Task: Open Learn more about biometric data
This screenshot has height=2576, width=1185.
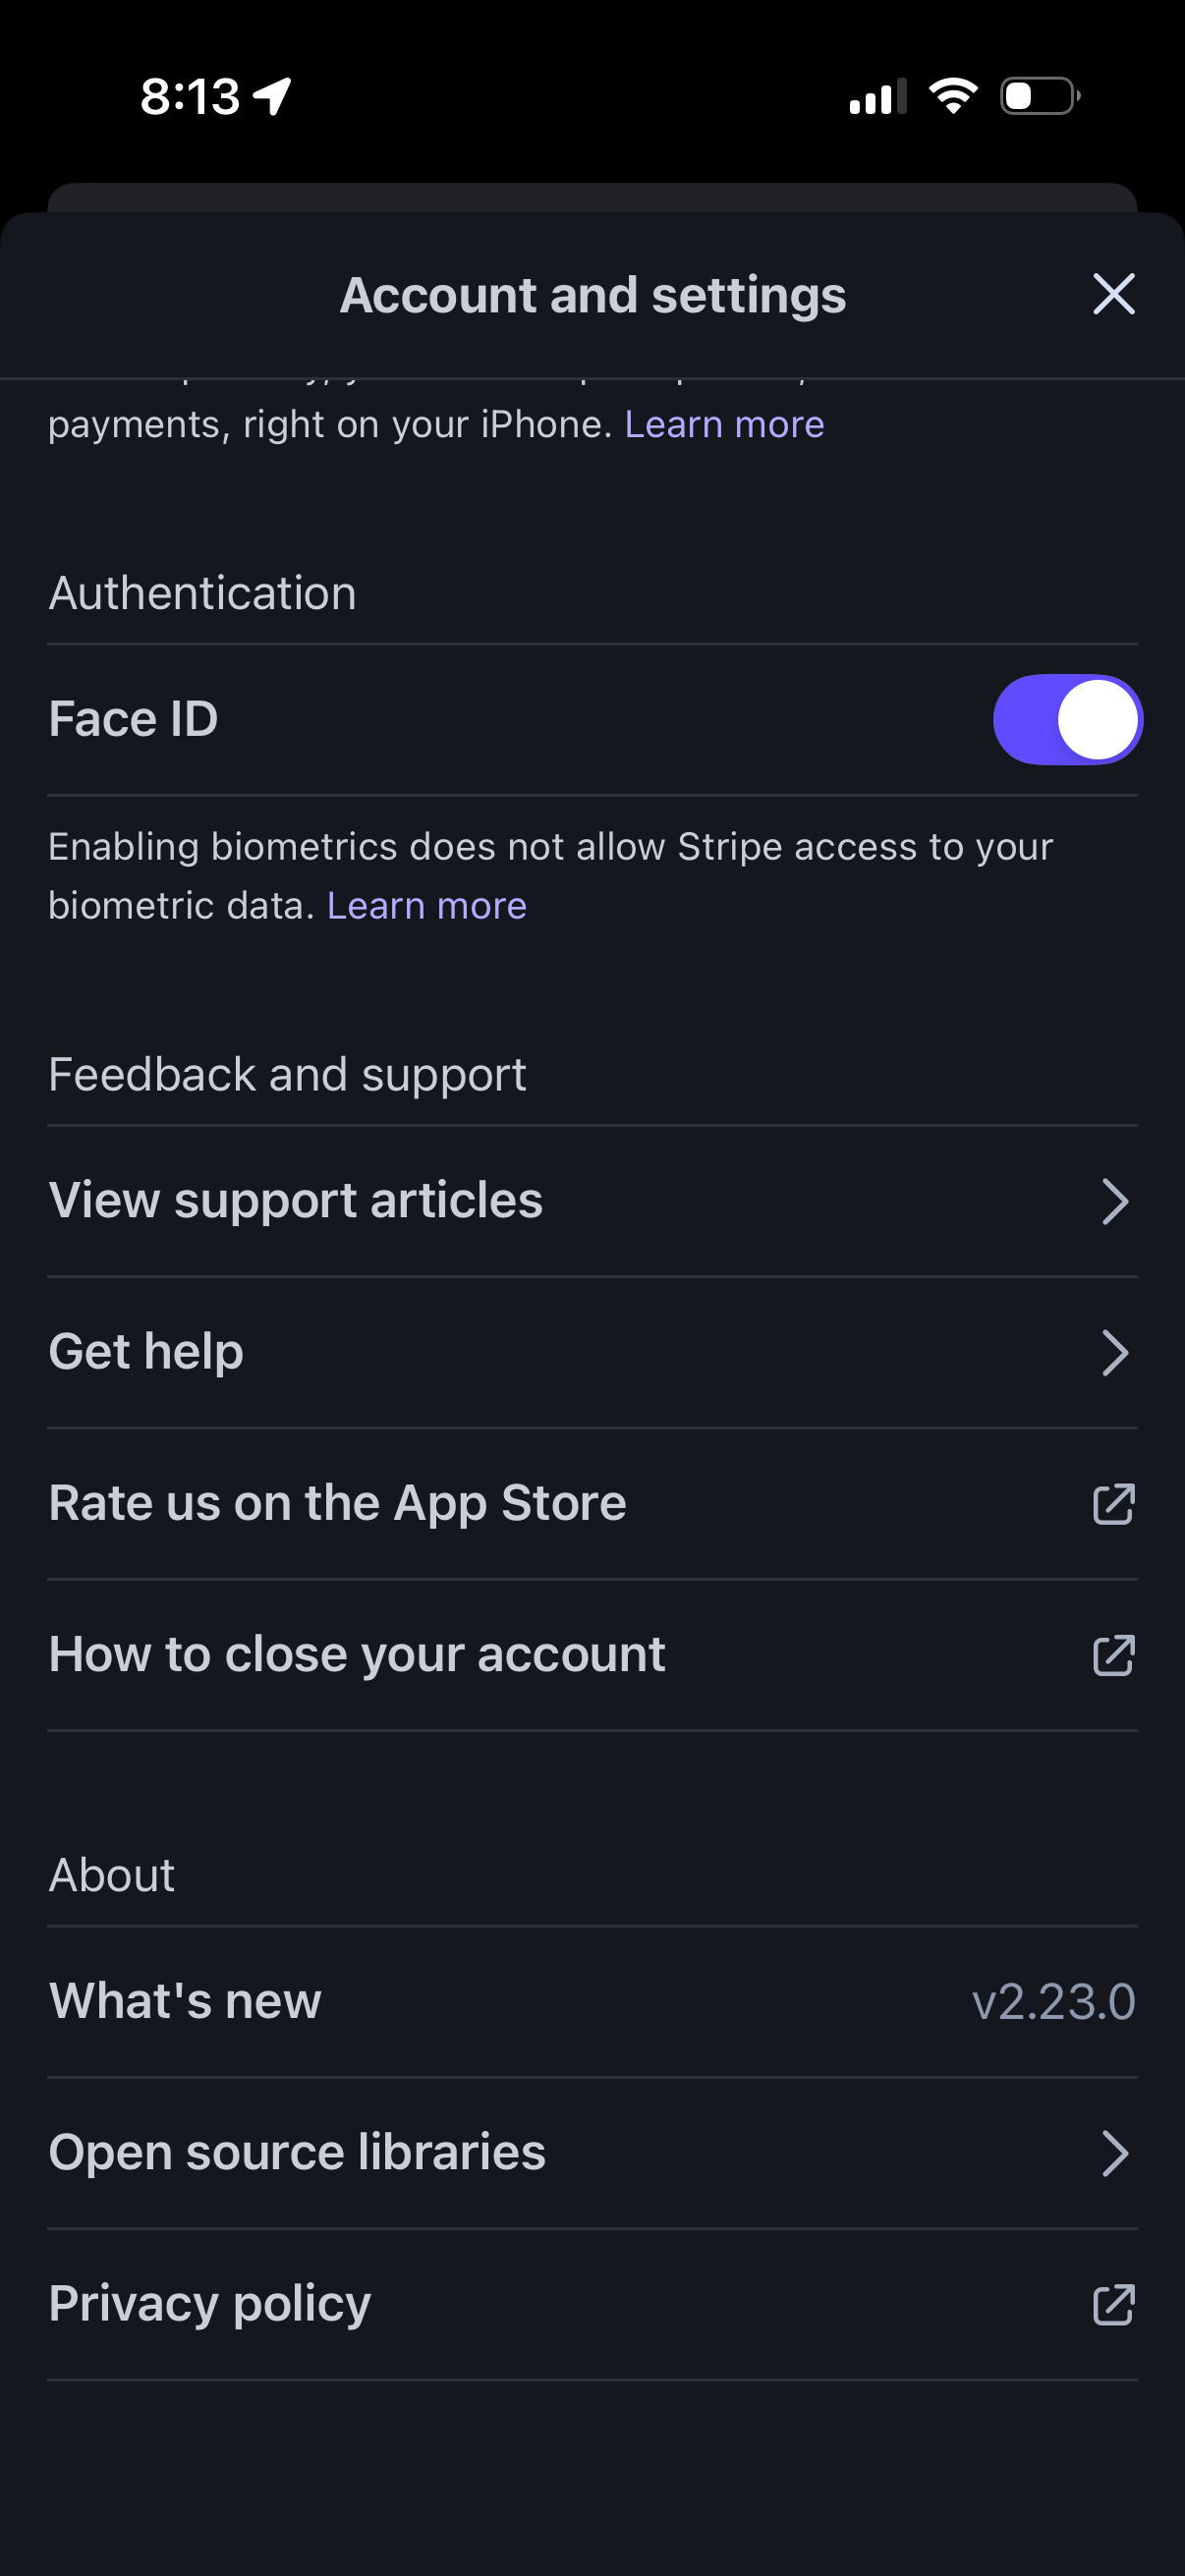Action: pos(427,905)
